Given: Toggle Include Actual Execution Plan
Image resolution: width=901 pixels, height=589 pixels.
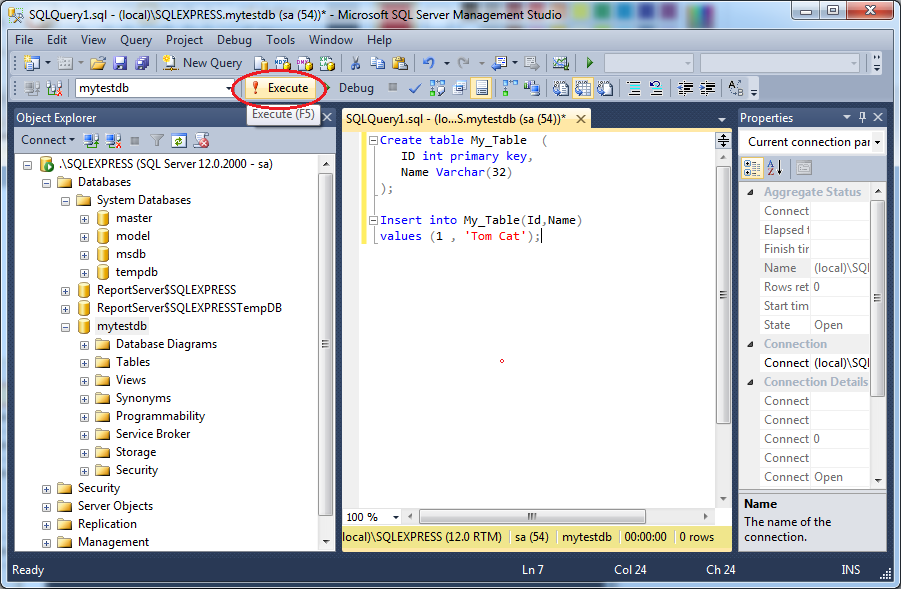Looking at the screenshot, I should coord(510,88).
